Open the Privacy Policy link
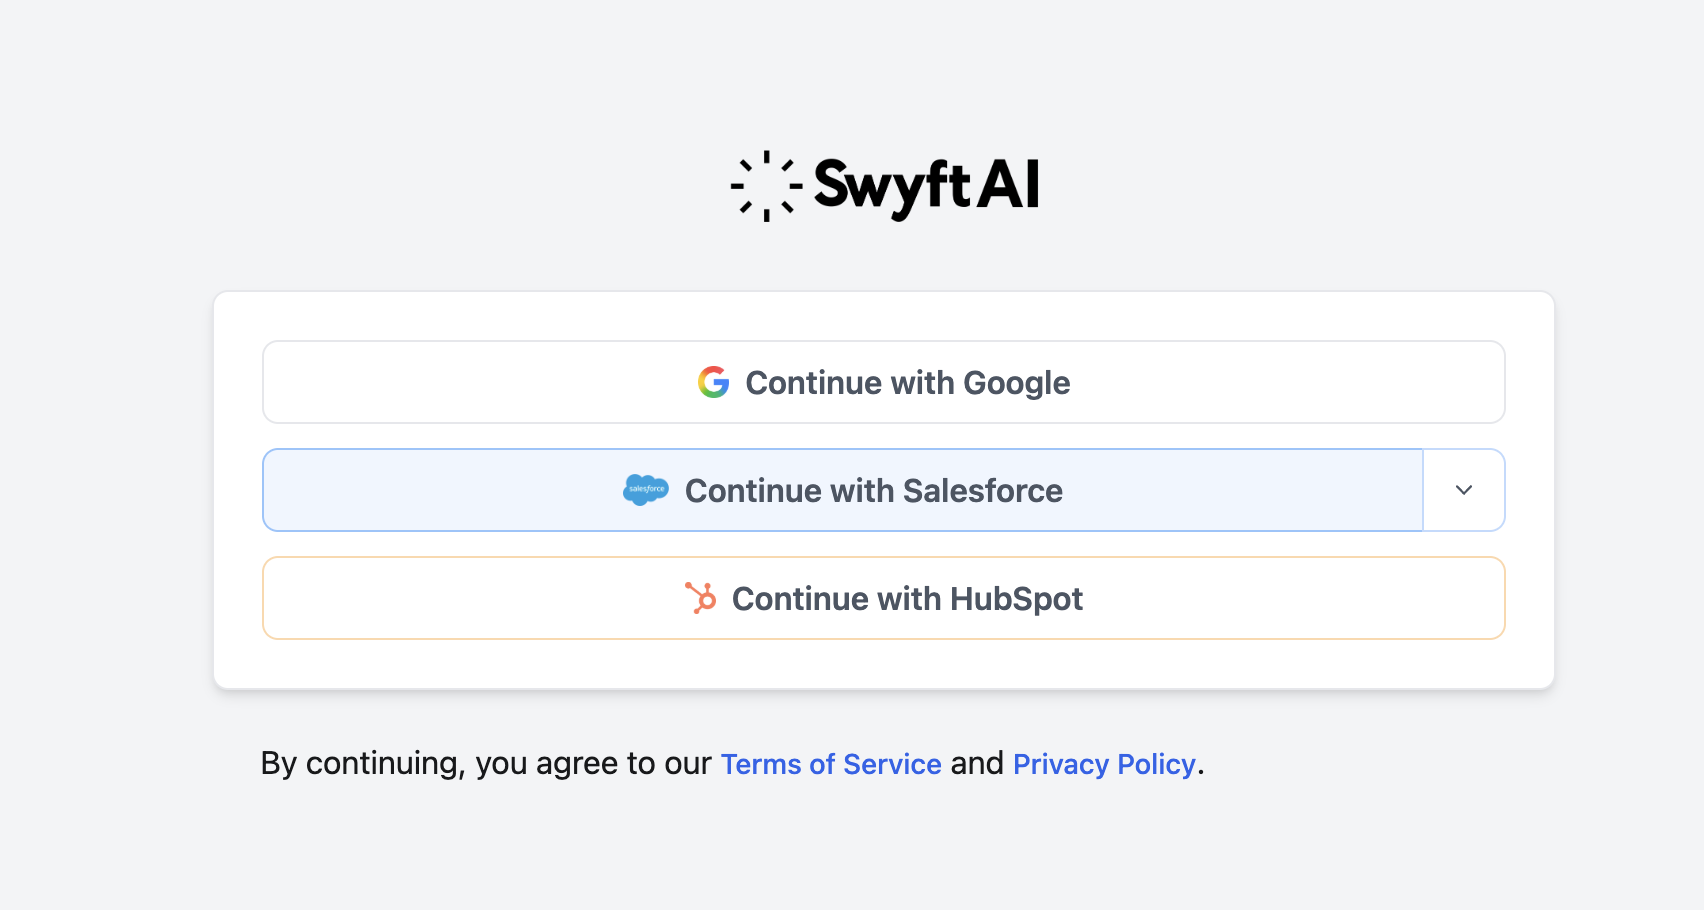1704x910 pixels. pos(1104,764)
